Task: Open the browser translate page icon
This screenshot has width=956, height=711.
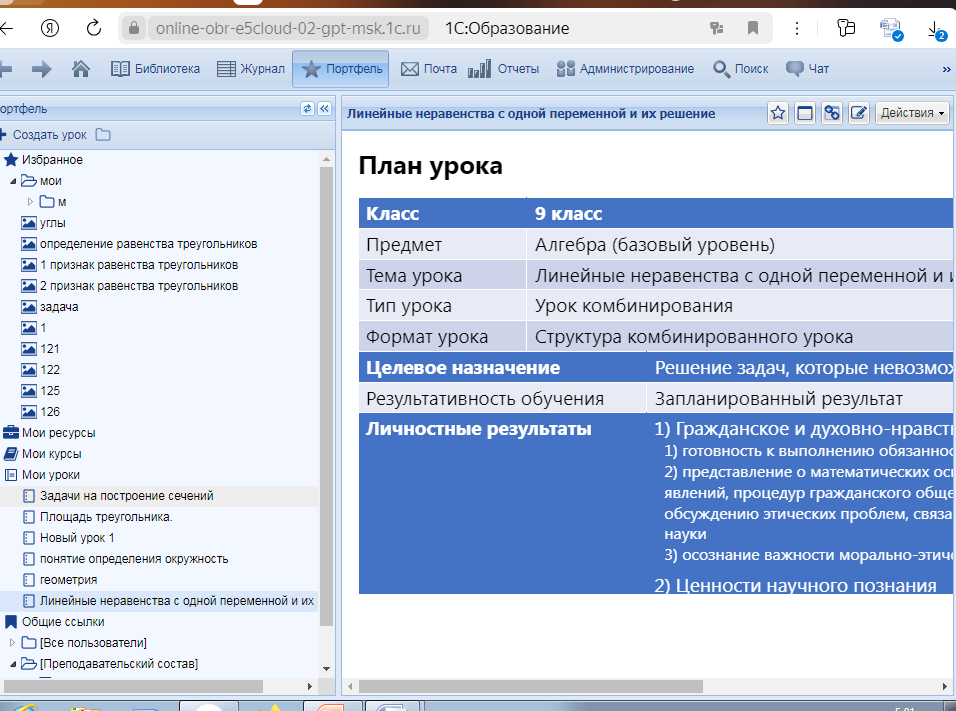Action: (717, 28)
